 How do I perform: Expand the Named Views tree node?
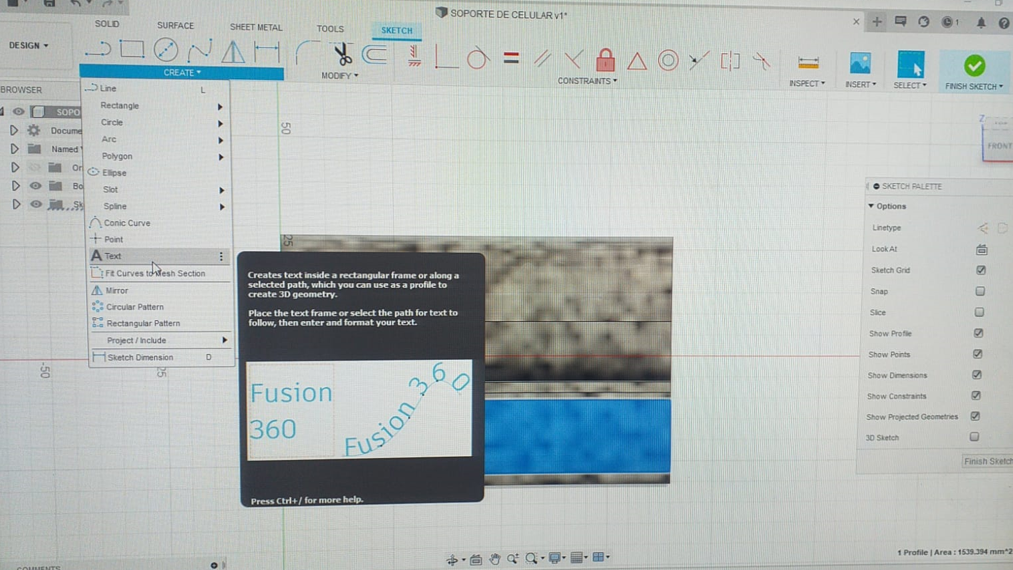point(14,149)
